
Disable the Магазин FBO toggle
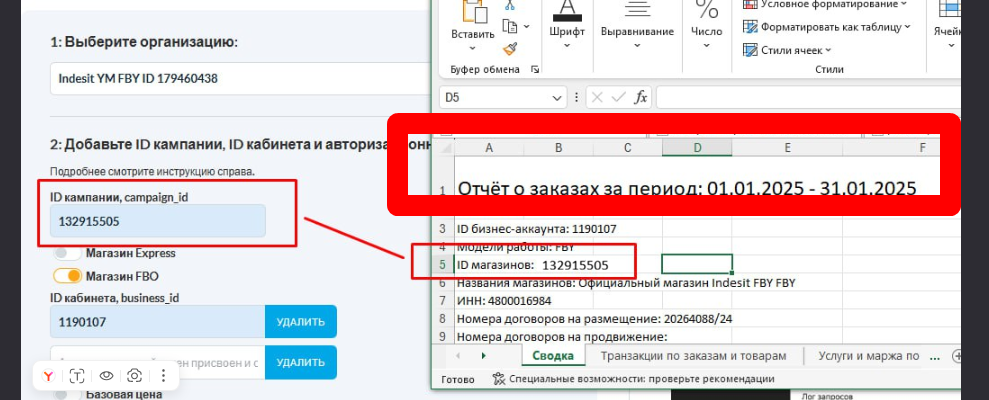(67, 276)
